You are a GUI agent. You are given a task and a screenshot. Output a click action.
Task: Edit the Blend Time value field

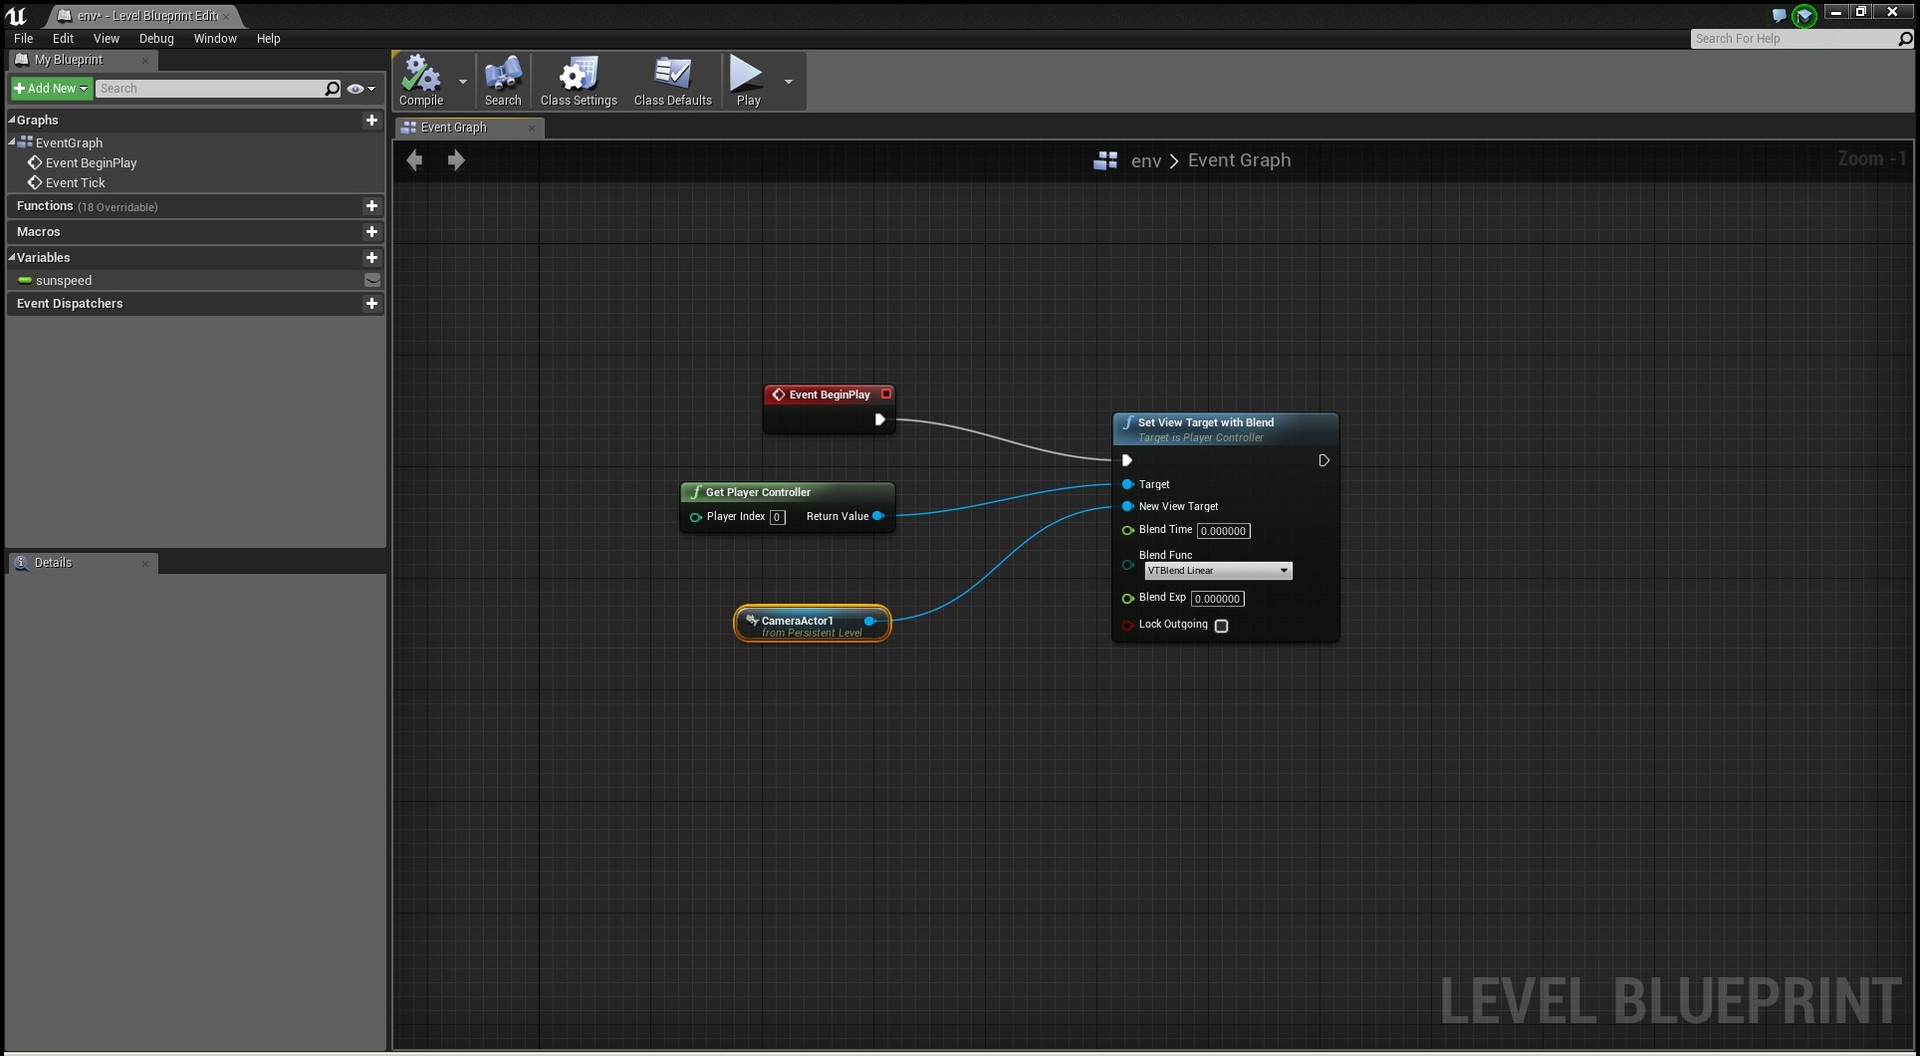(x=1223, y=531)
